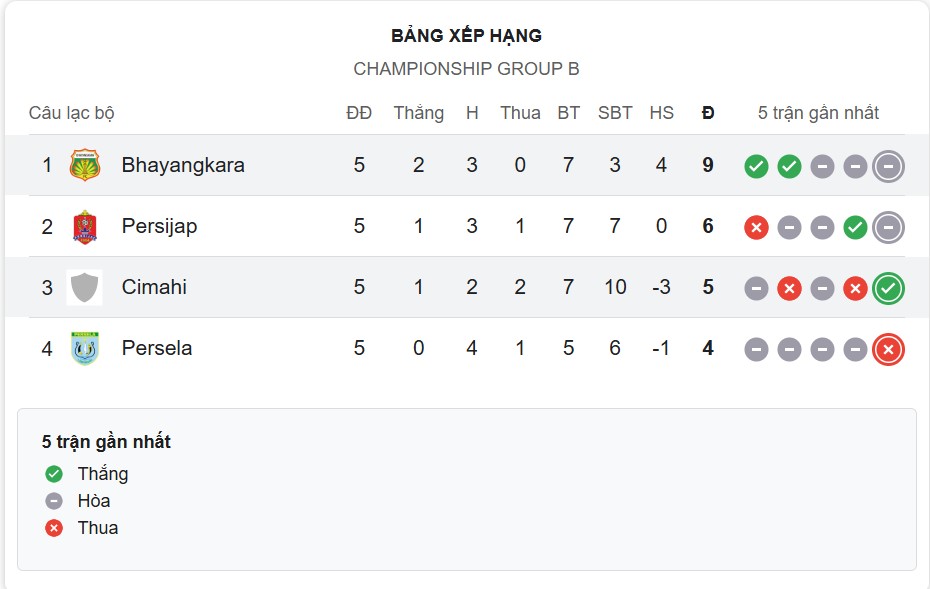The height and width of the screenshot is (589, 930).
Task: Click the red cross icon next to Thua
Action: (53, 528)
